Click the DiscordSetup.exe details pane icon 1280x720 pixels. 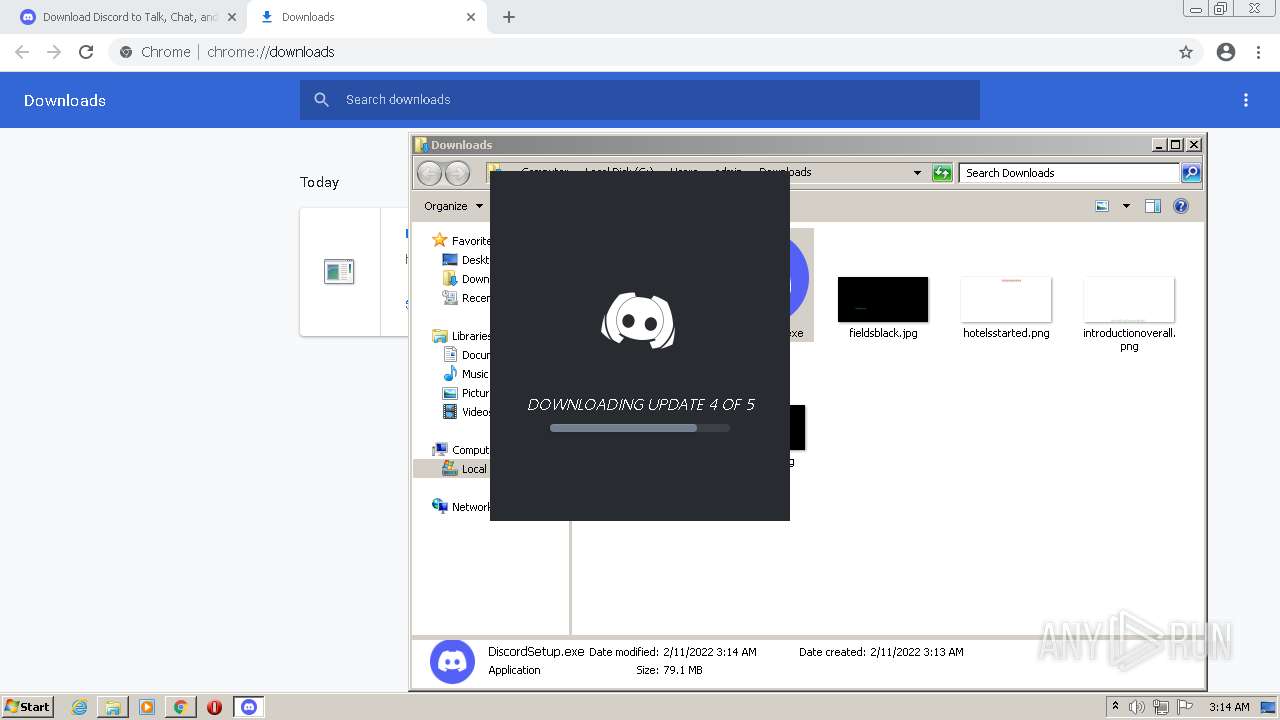[452, 662]
